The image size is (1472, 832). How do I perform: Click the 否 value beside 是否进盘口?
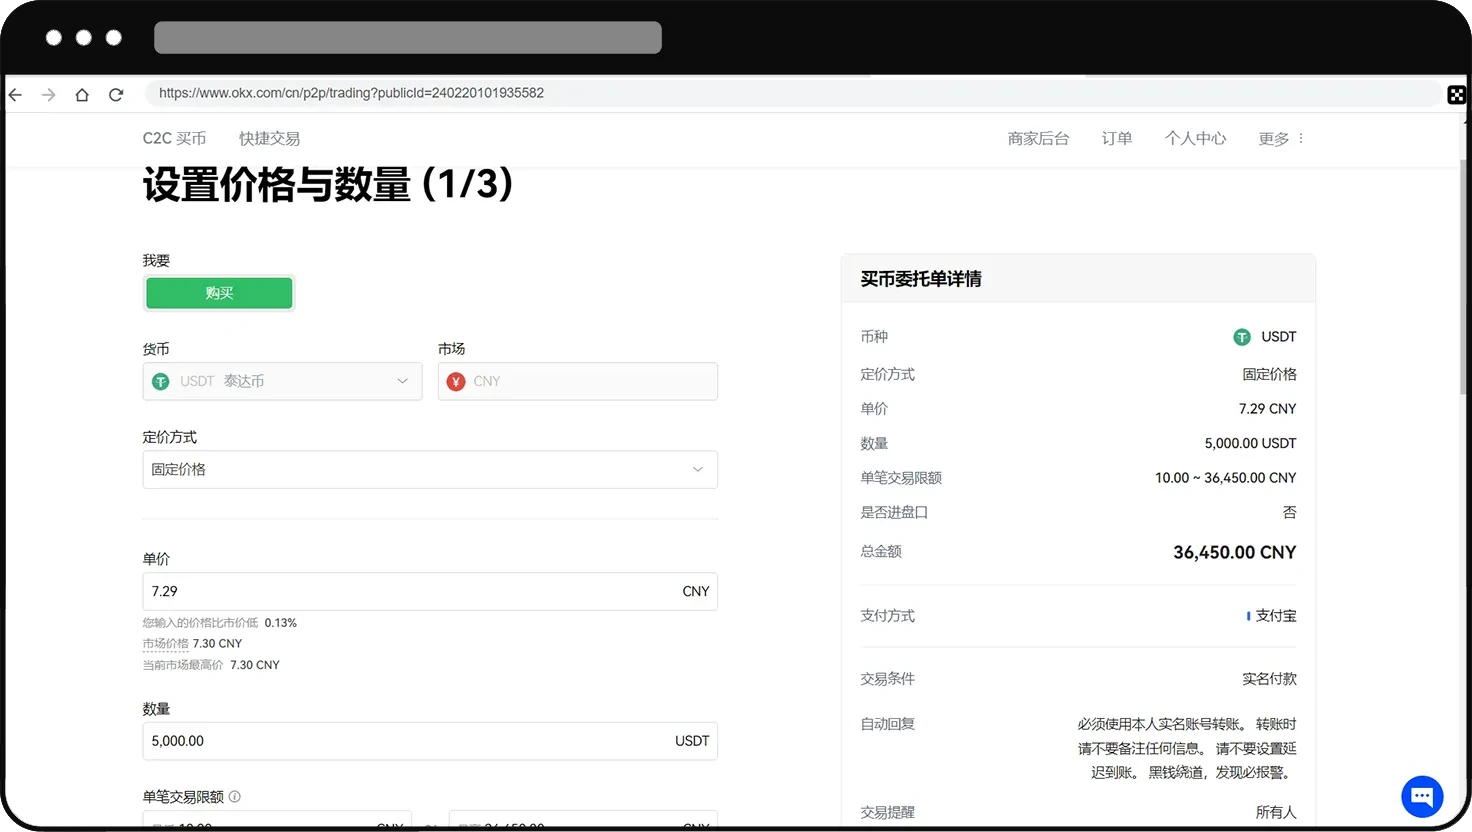click(1290, 512)
